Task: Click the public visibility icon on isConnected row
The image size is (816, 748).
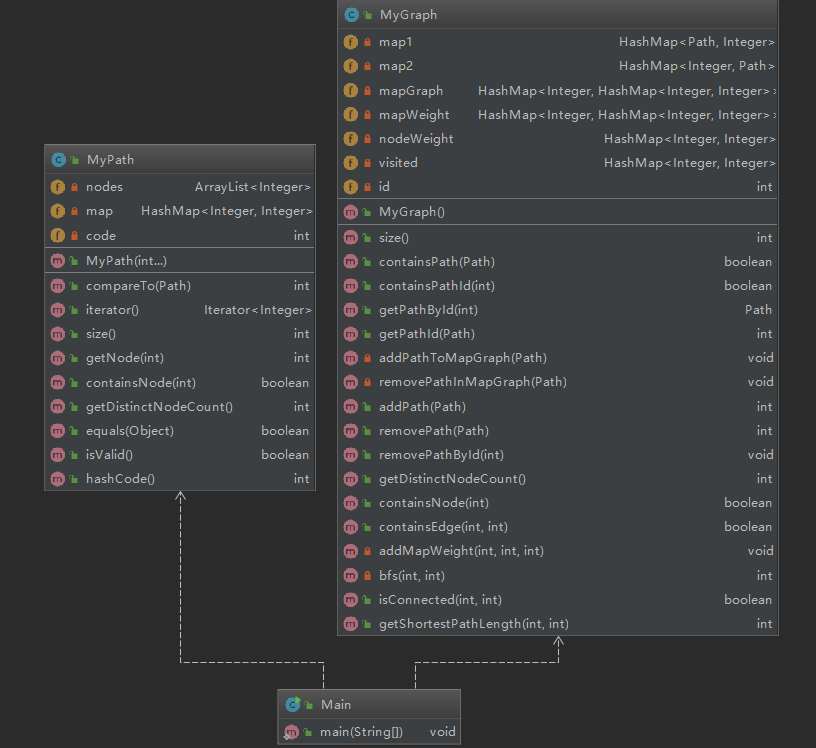Action: 367,600
